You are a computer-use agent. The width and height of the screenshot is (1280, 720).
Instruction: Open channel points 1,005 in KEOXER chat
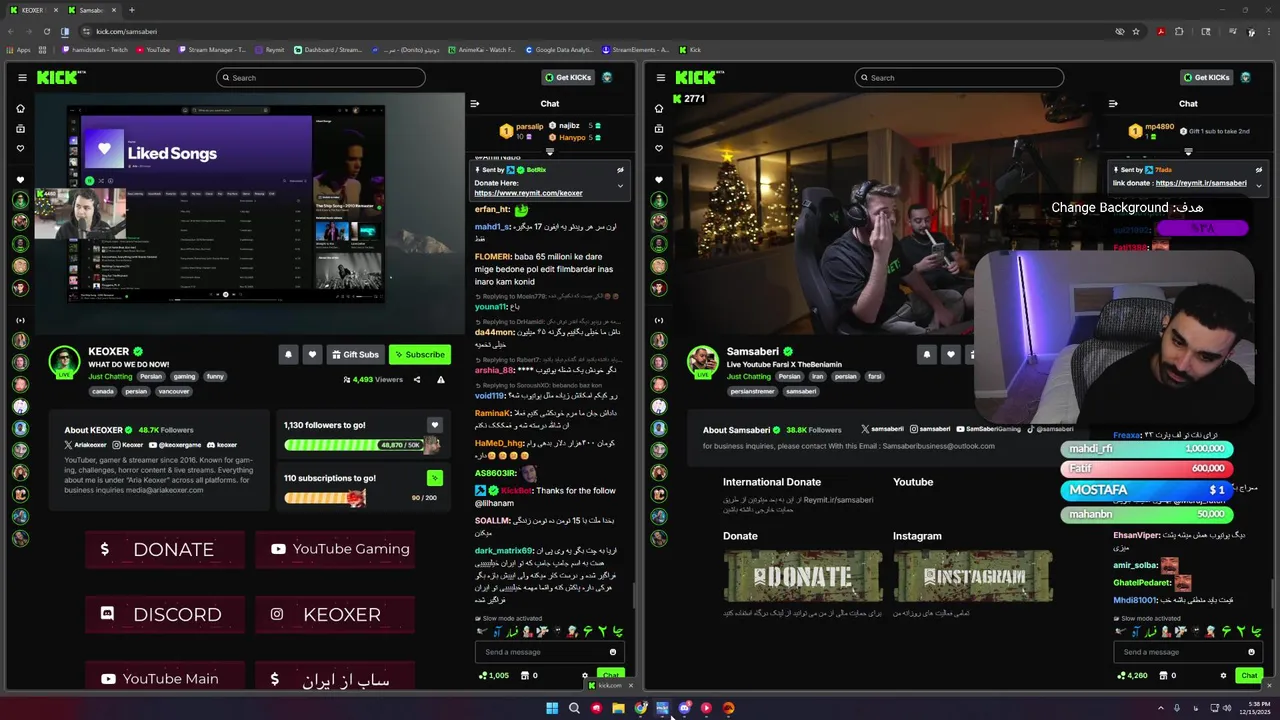tap(494, 675)
